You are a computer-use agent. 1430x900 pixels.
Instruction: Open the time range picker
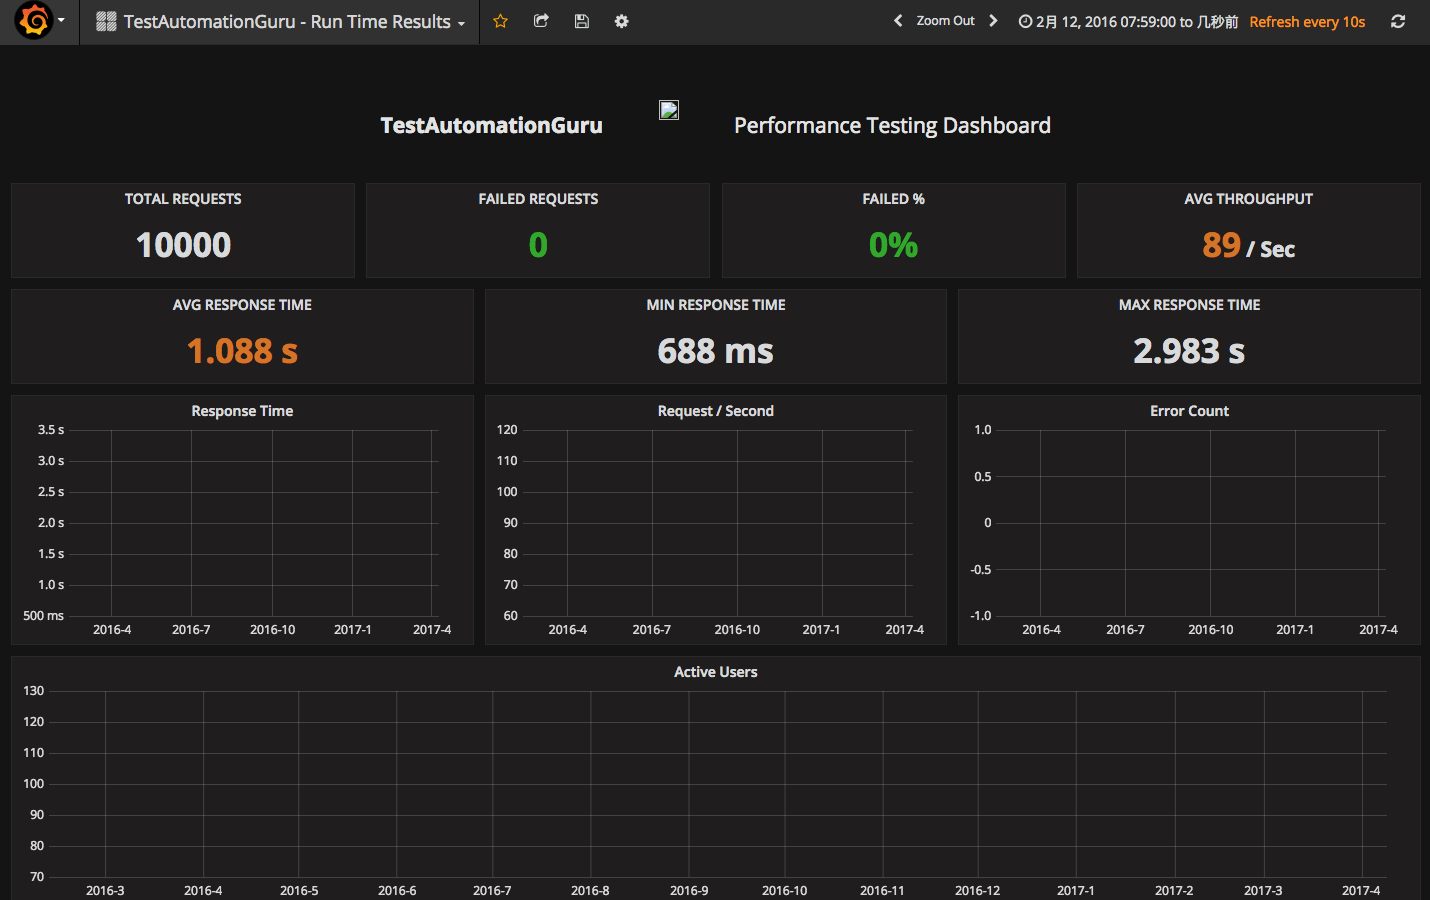tap(1128, 21)
